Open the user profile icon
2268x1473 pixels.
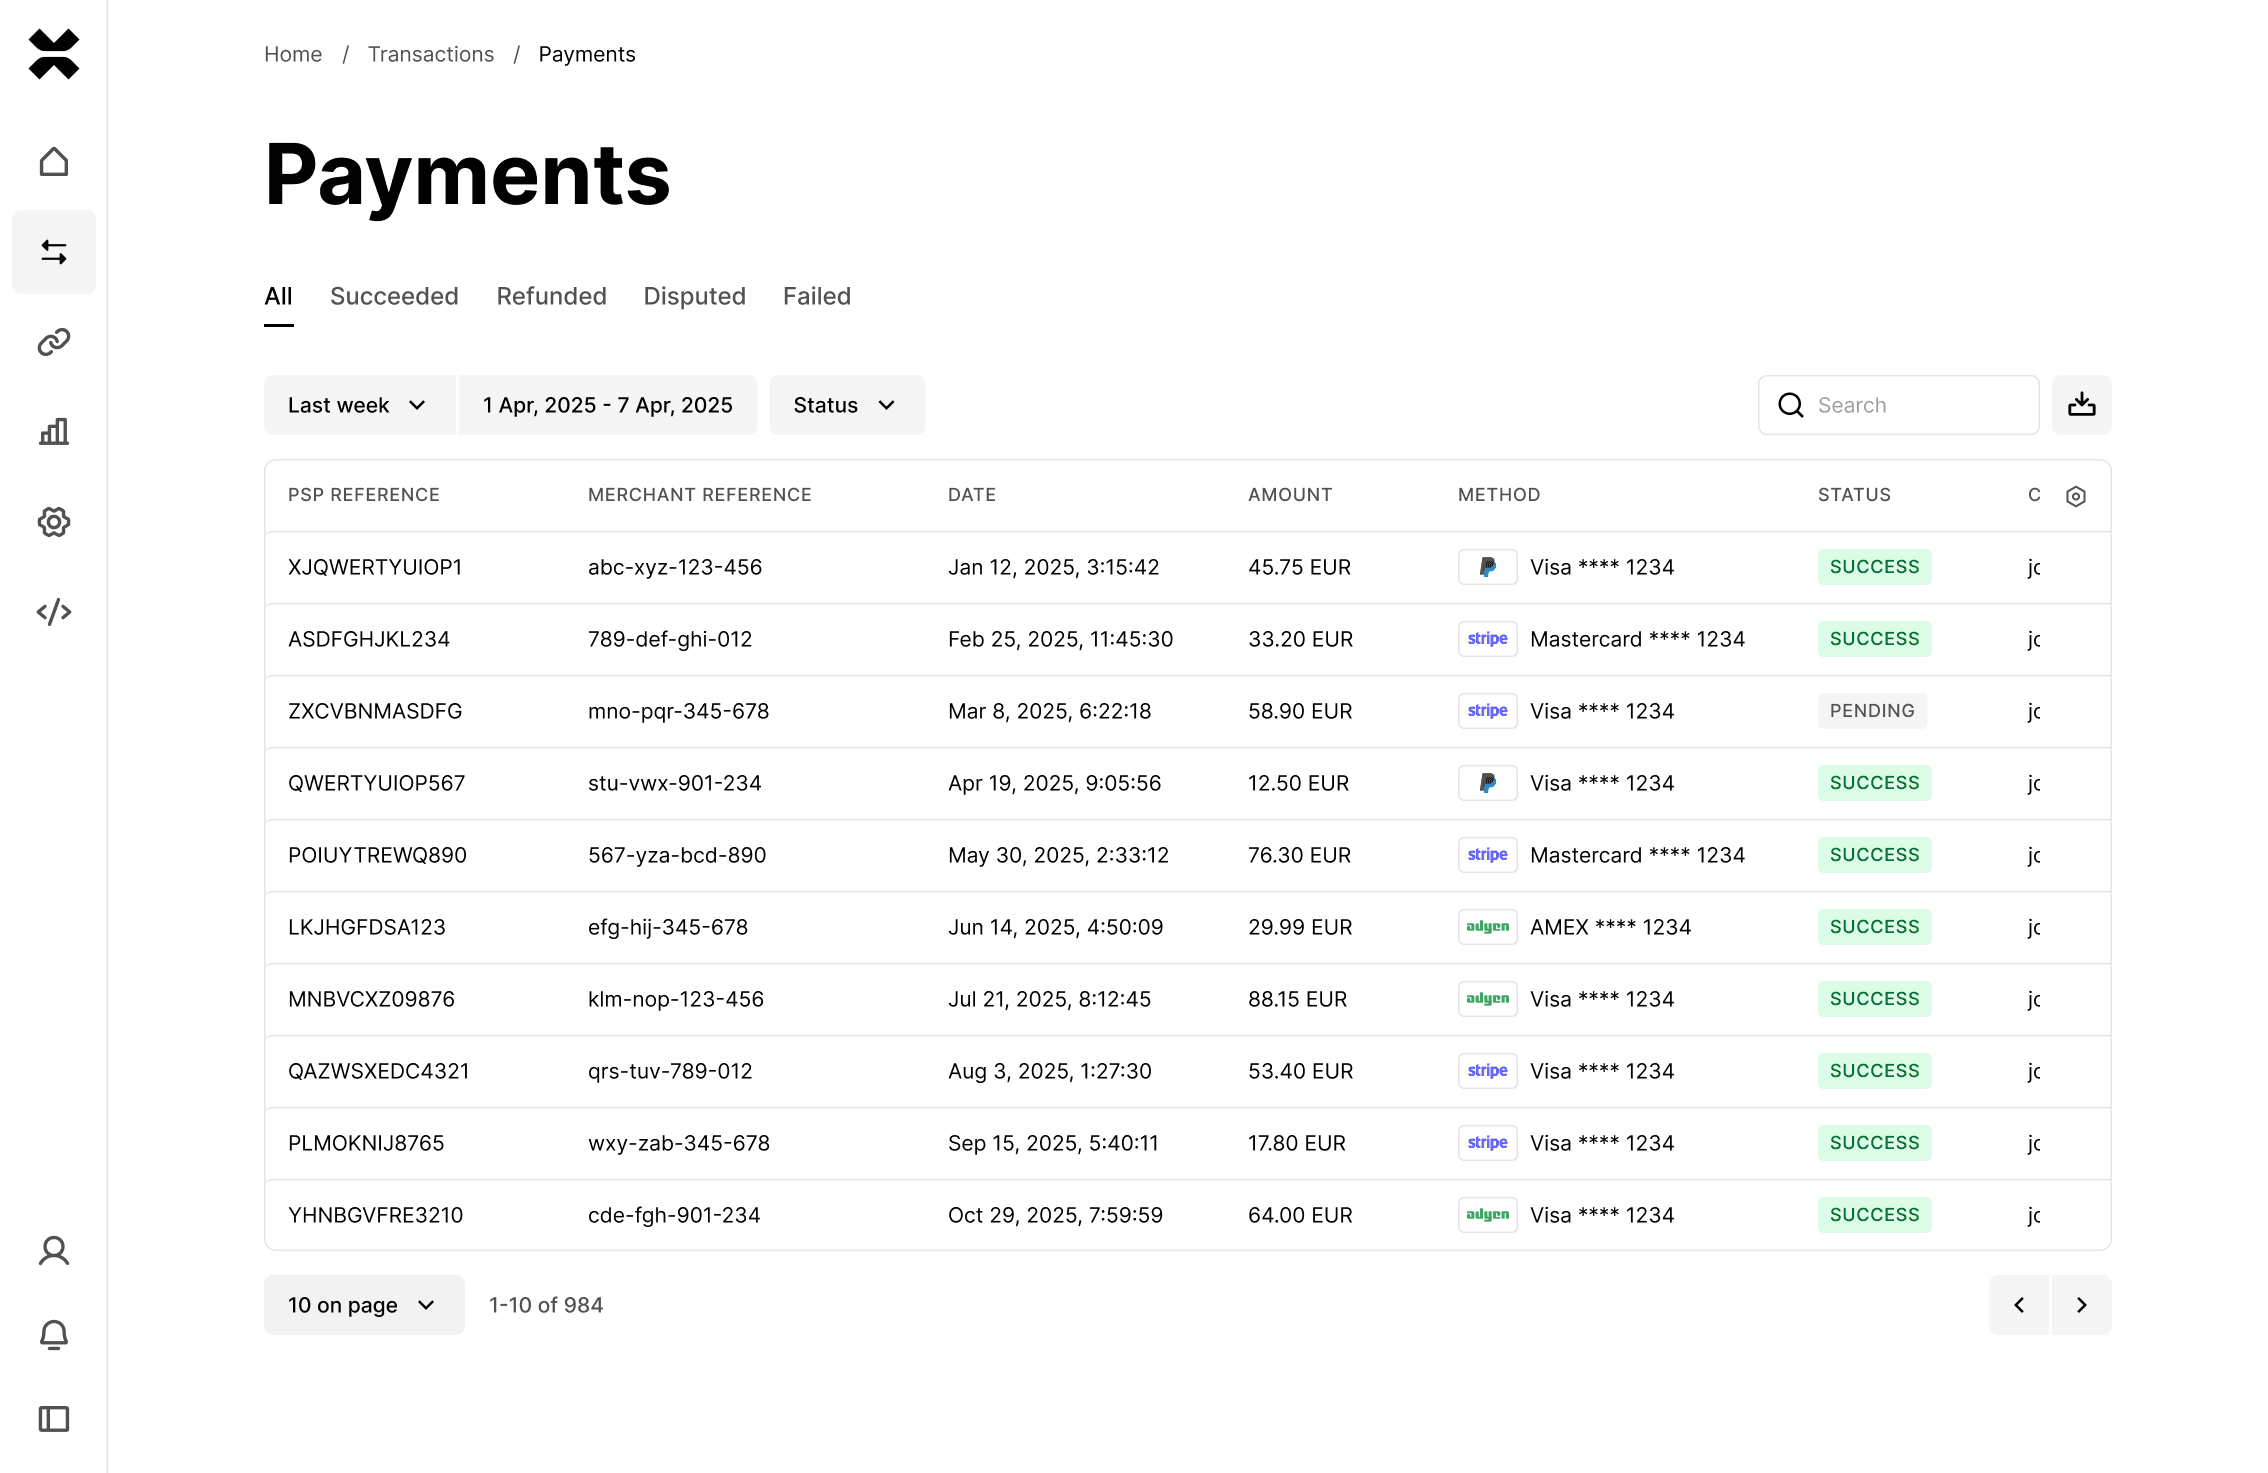coord(54,1251)
